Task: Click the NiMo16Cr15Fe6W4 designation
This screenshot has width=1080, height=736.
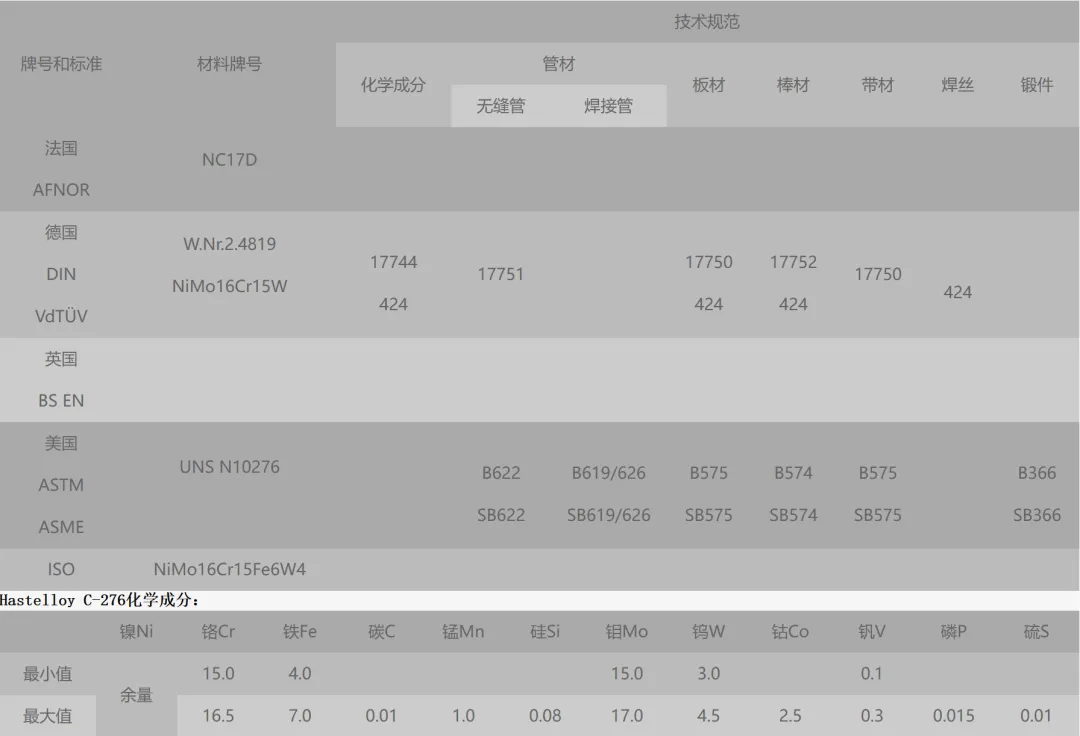Action: (x=229, y=569)
